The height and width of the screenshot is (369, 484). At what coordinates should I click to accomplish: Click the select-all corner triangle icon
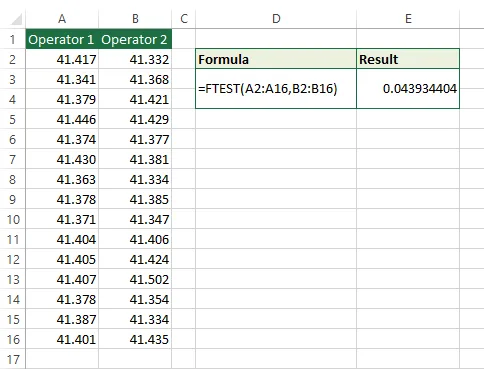[x=16, y=19]
